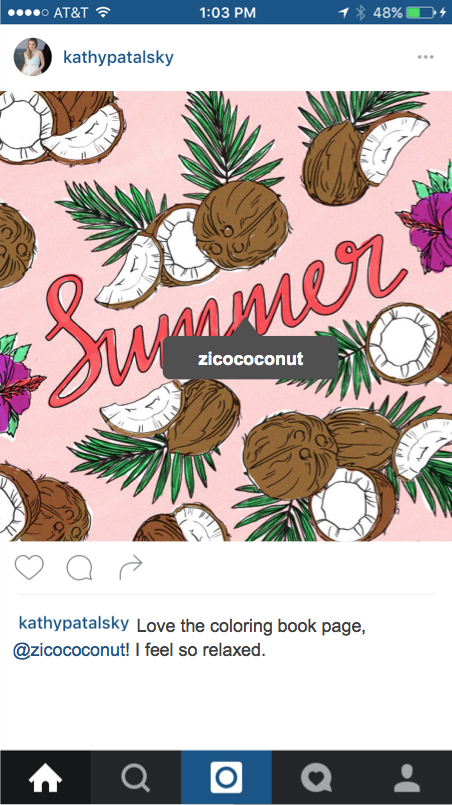
Task: Open comments via the speech bubble icon
Action: 80,568
